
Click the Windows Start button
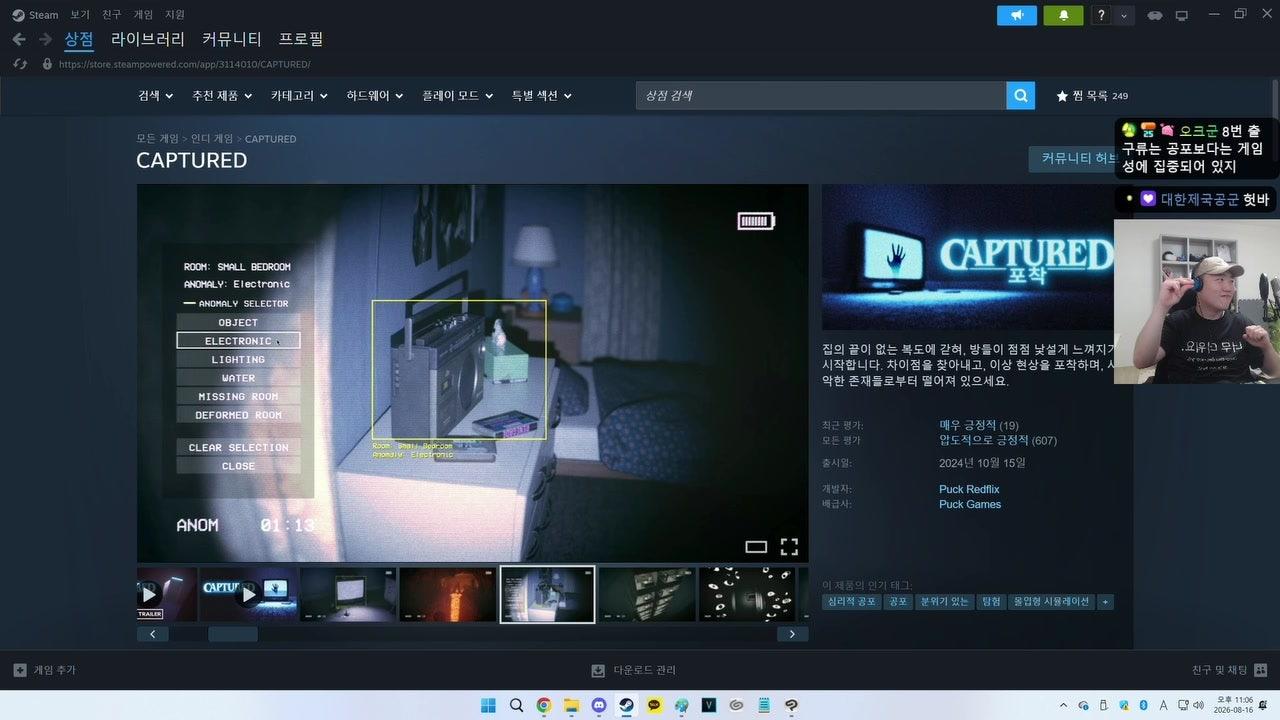488,705
